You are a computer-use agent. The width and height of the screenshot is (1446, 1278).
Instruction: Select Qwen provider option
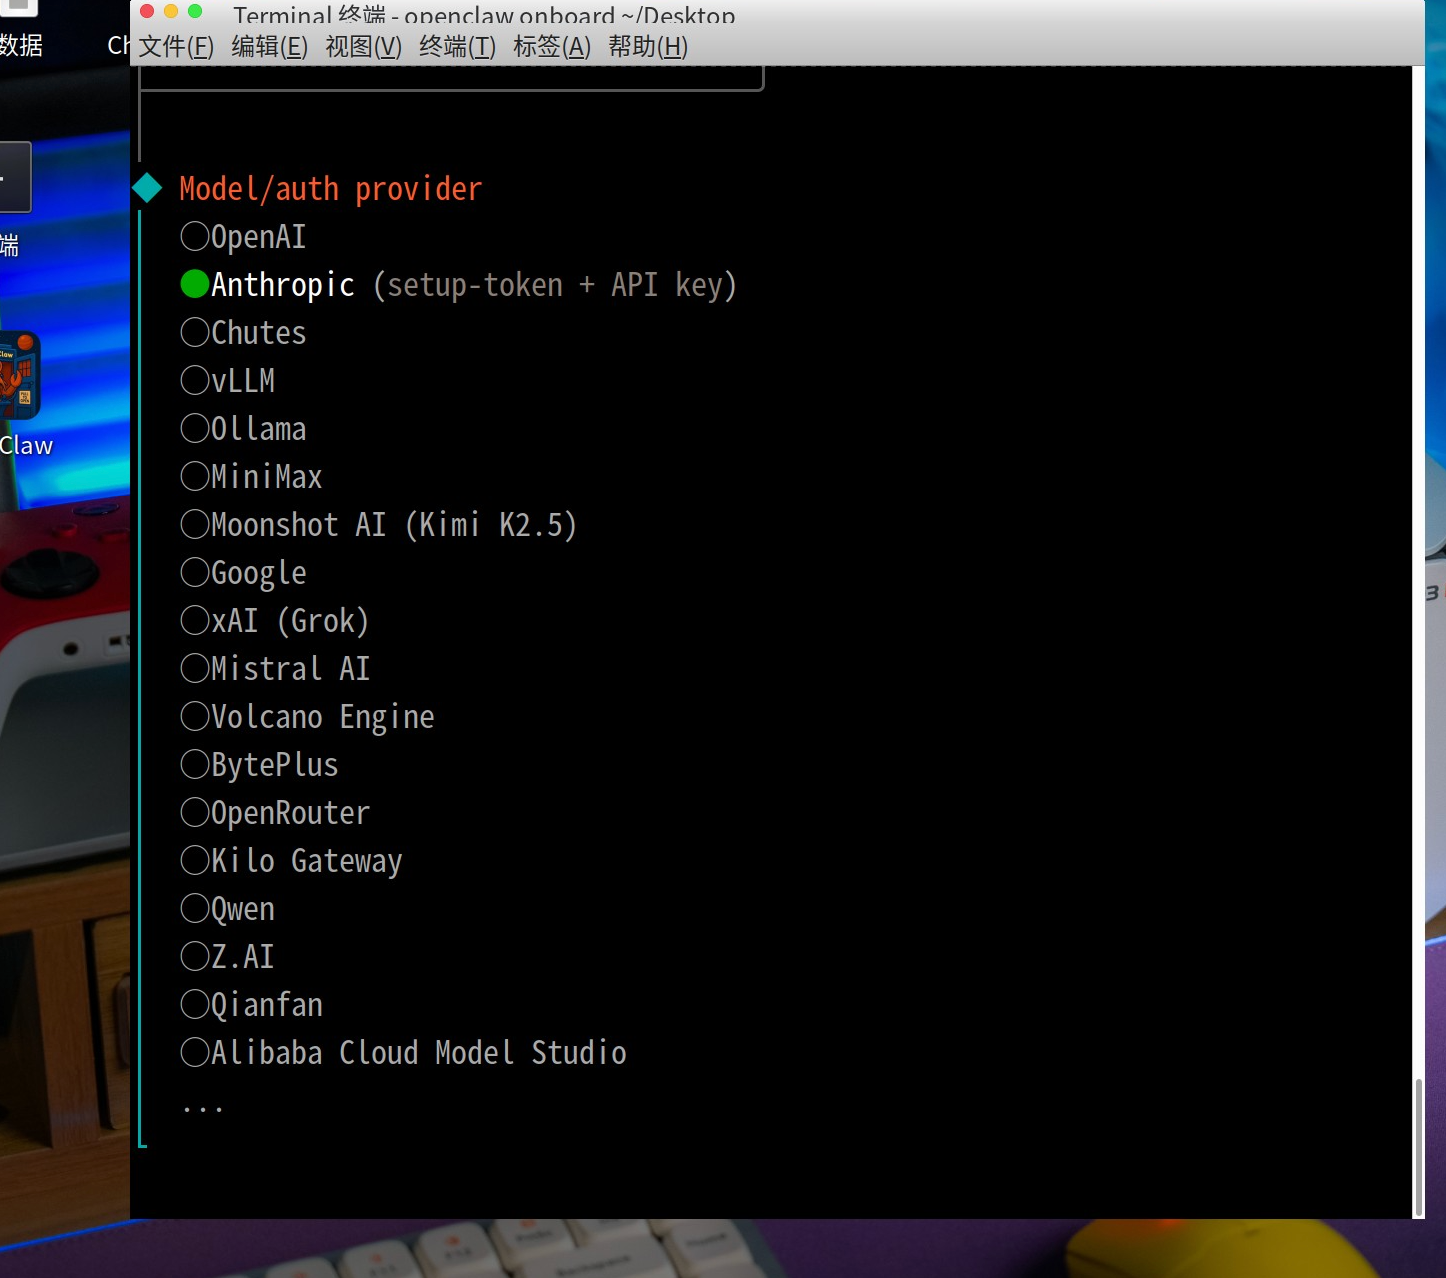pos(227,909)
